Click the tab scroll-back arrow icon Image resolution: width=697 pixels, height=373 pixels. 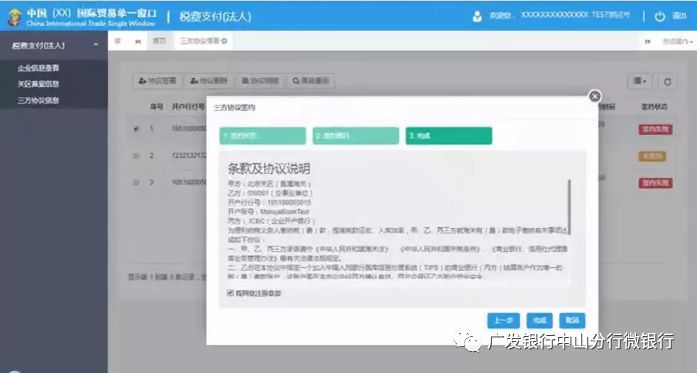point(138,41)
